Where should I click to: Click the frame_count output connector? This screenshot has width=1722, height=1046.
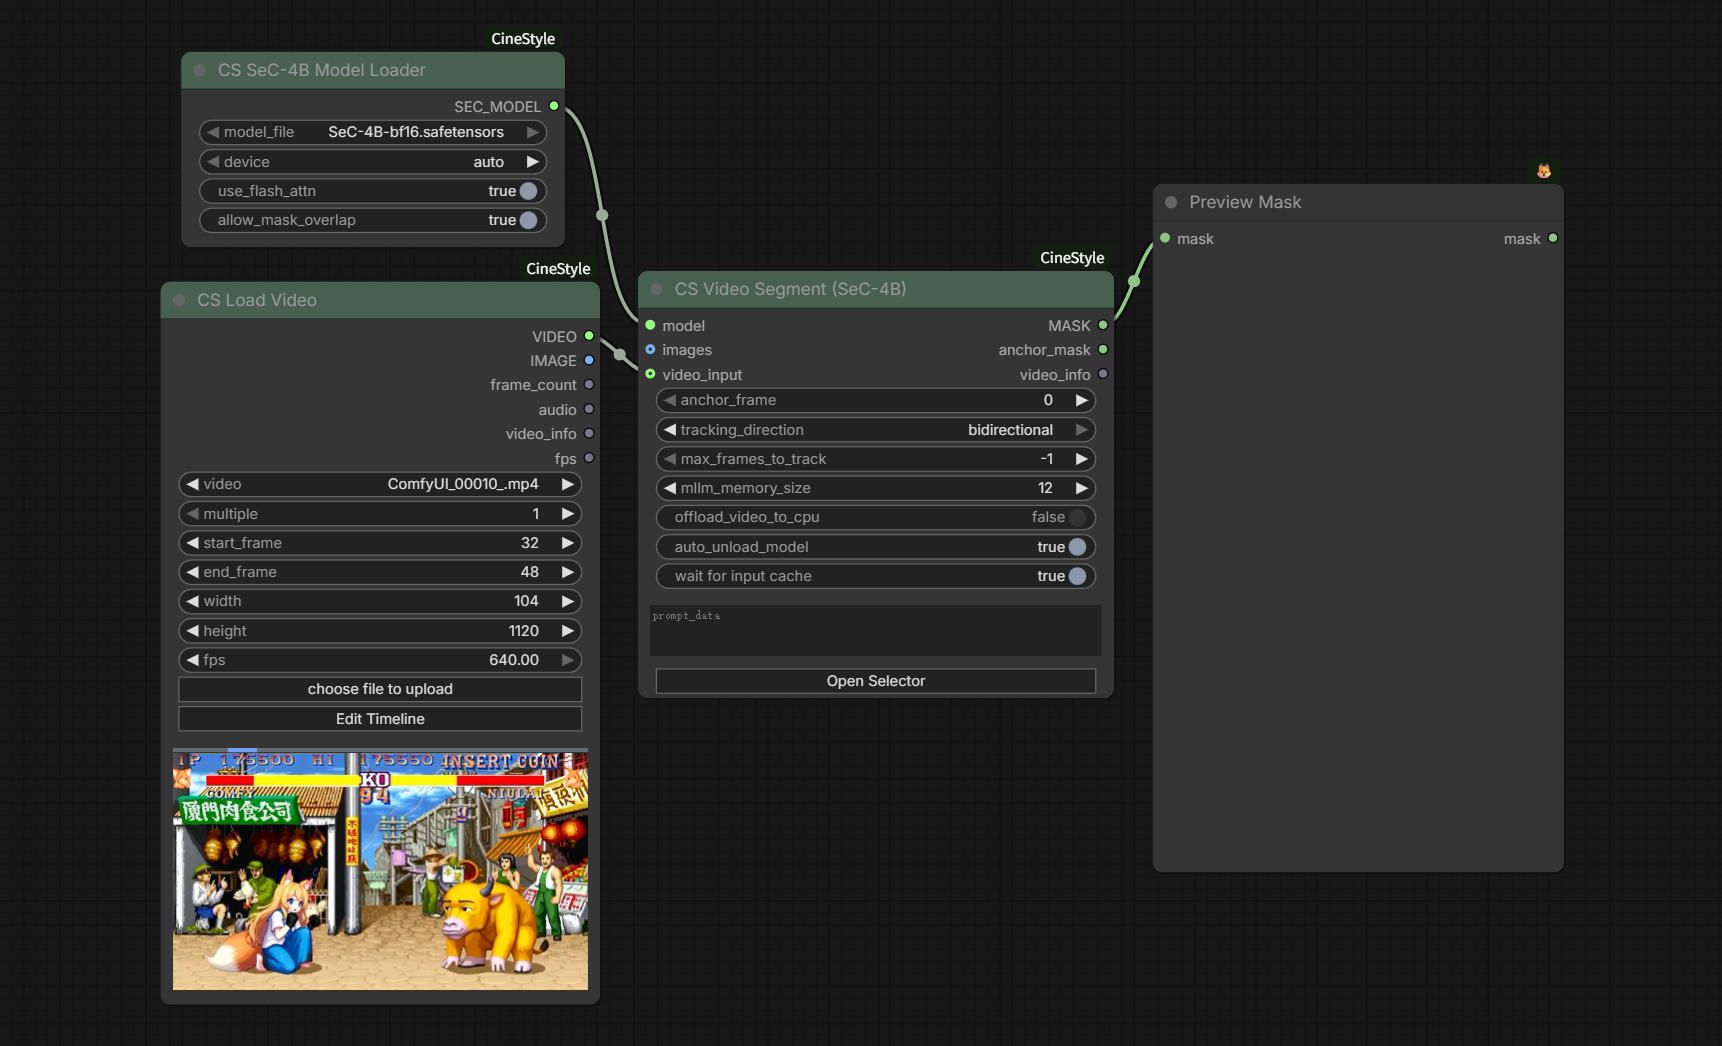tap(589, 384)
